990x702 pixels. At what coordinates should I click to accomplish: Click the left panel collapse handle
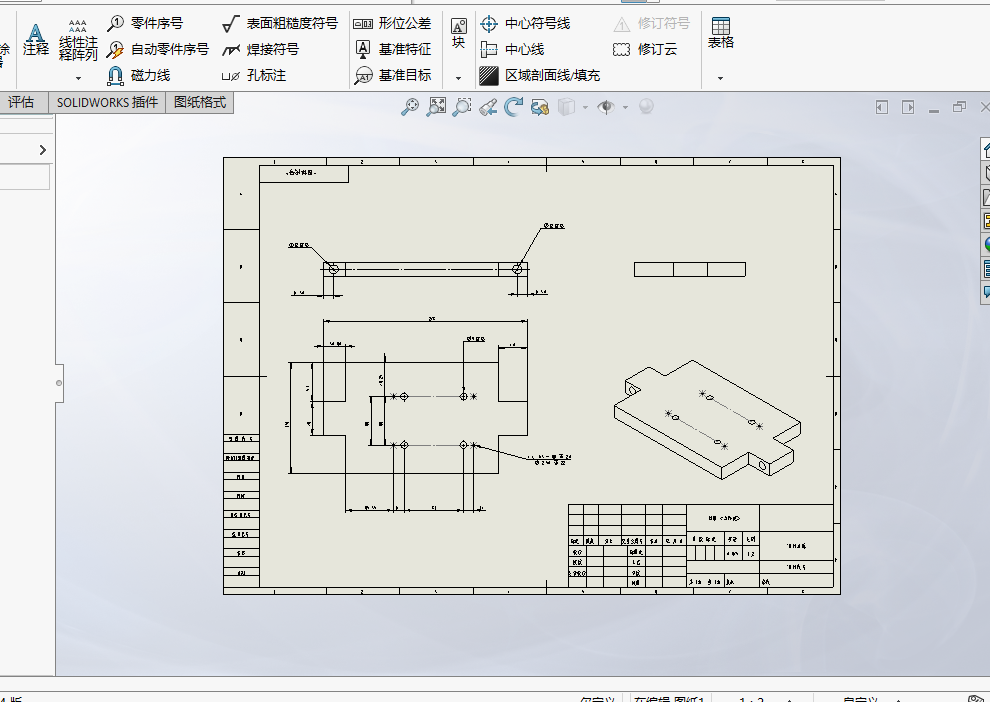point(59,383)
